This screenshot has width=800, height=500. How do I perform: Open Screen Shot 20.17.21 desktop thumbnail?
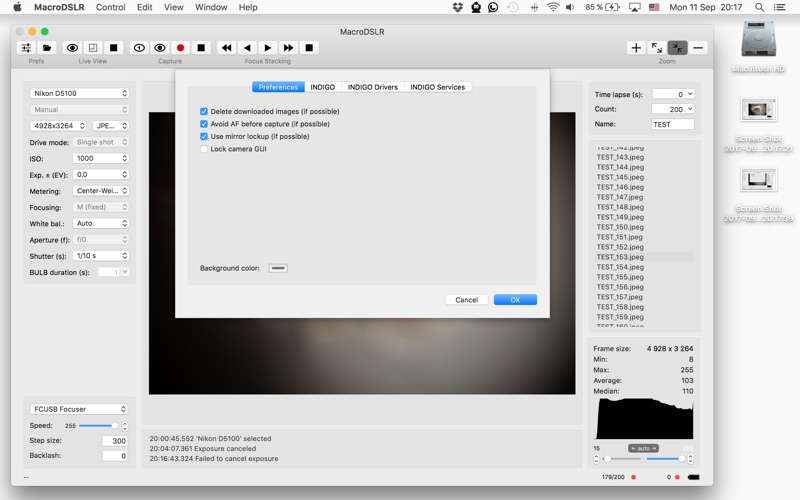click(x=759, y=110)
